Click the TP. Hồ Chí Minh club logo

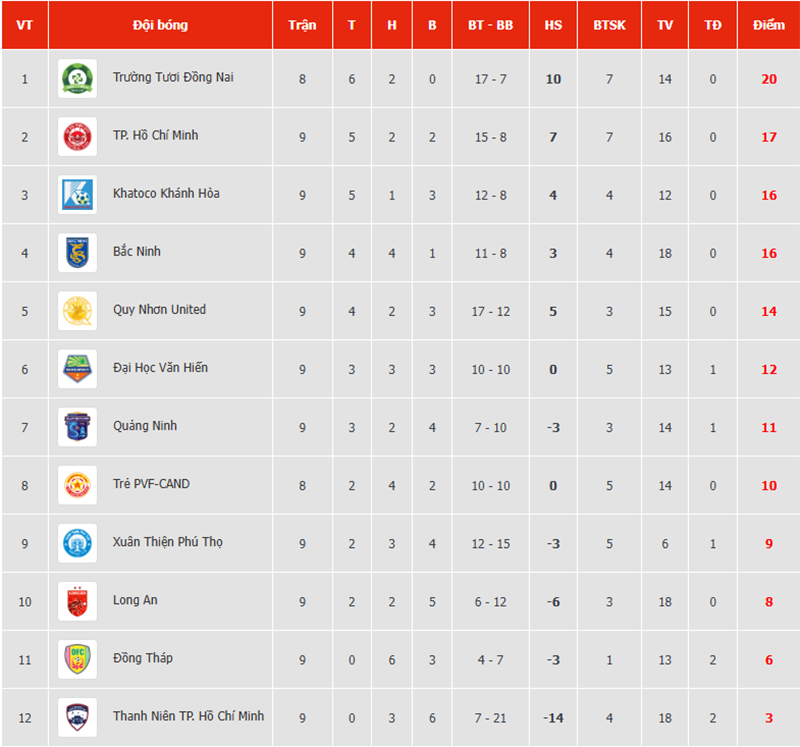pos(77,136)
